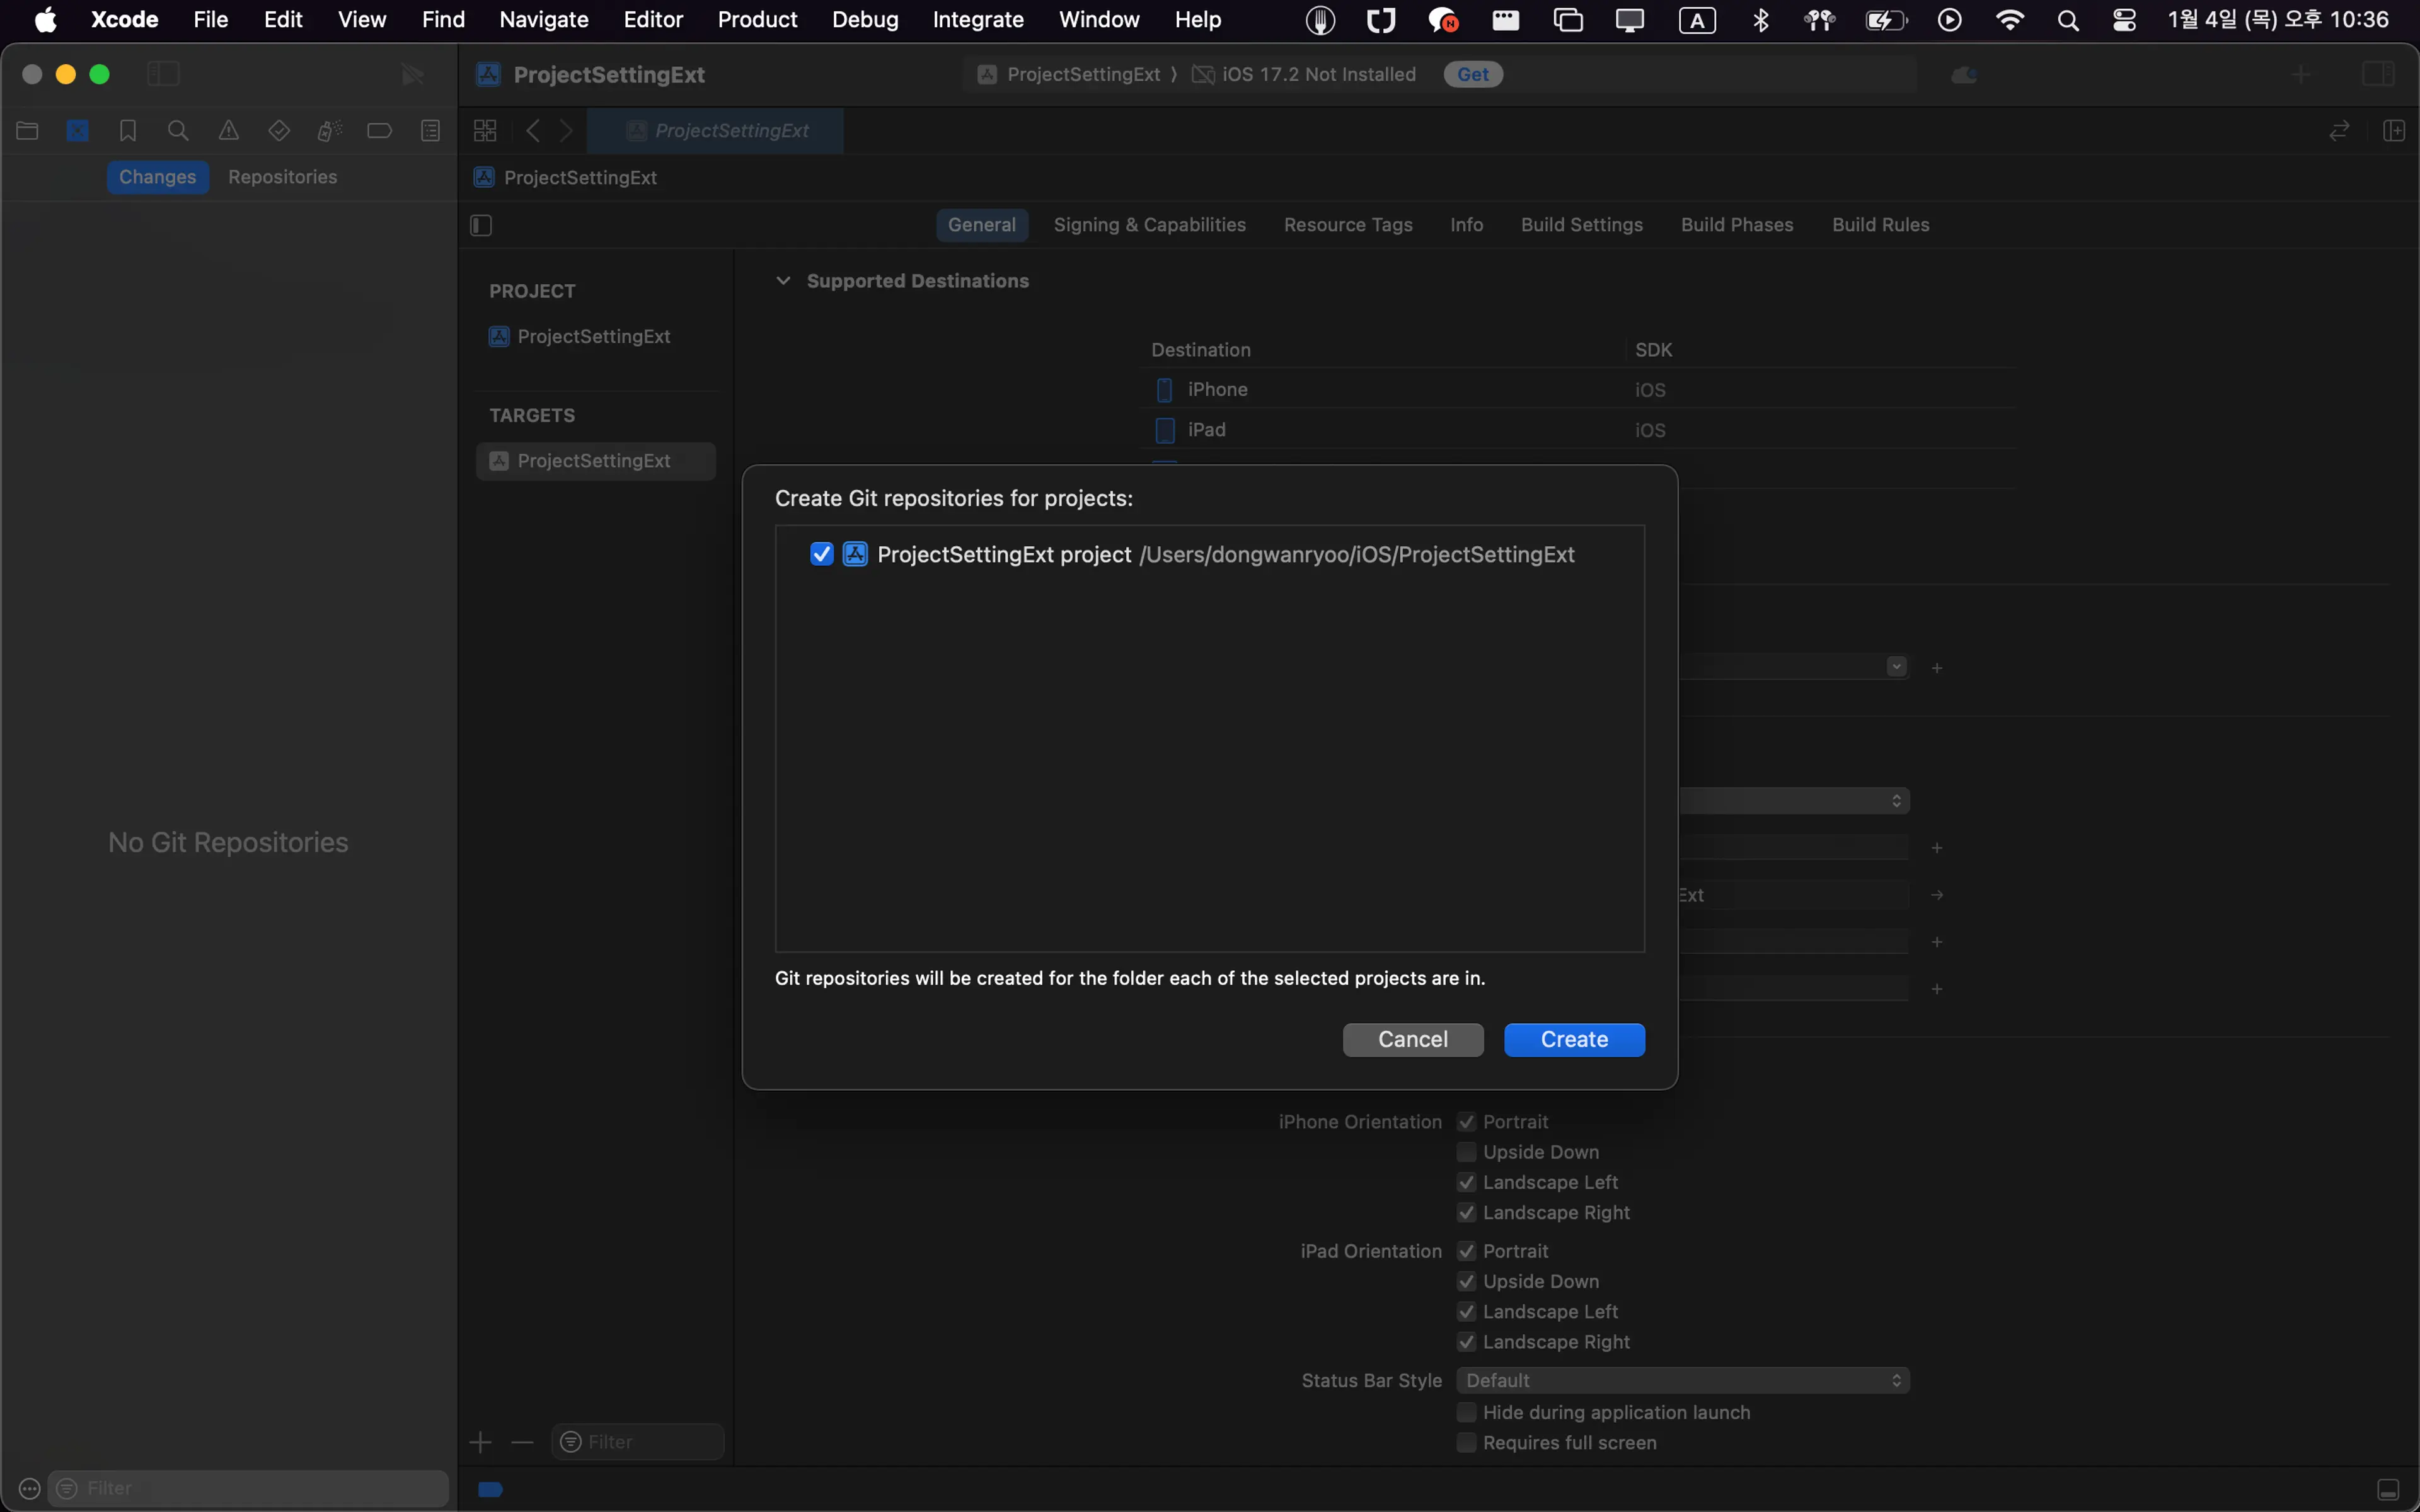Click the editor options swap arrows icon
This screenshot has width=2420, height=1512.
[x=2339, y=131]
